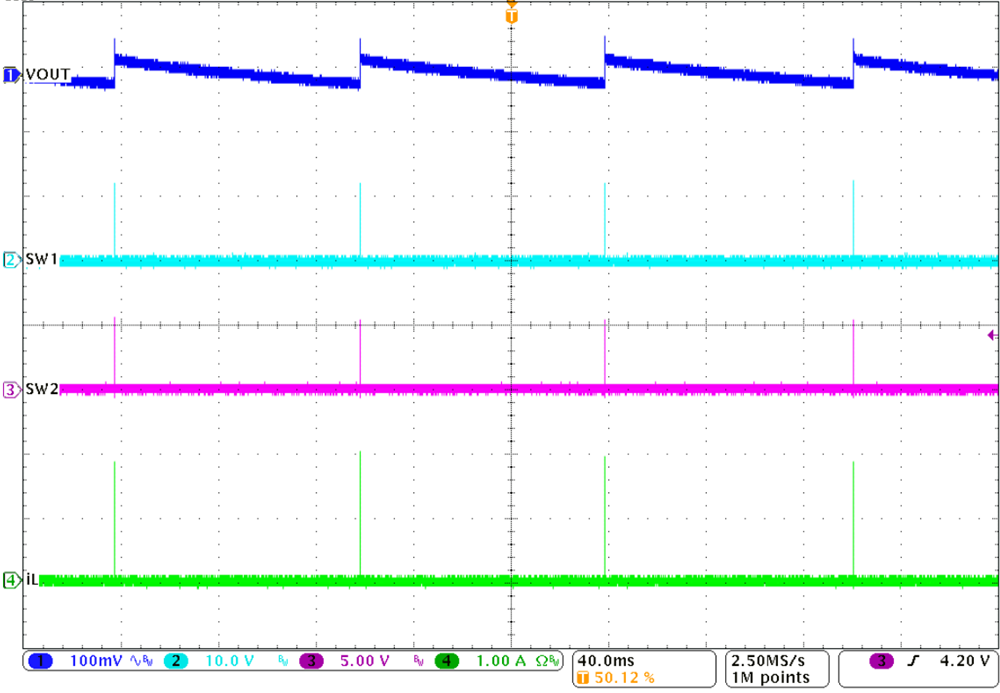Click the orange trigger position marker T

pyautogui.click(x=511, y=15)
